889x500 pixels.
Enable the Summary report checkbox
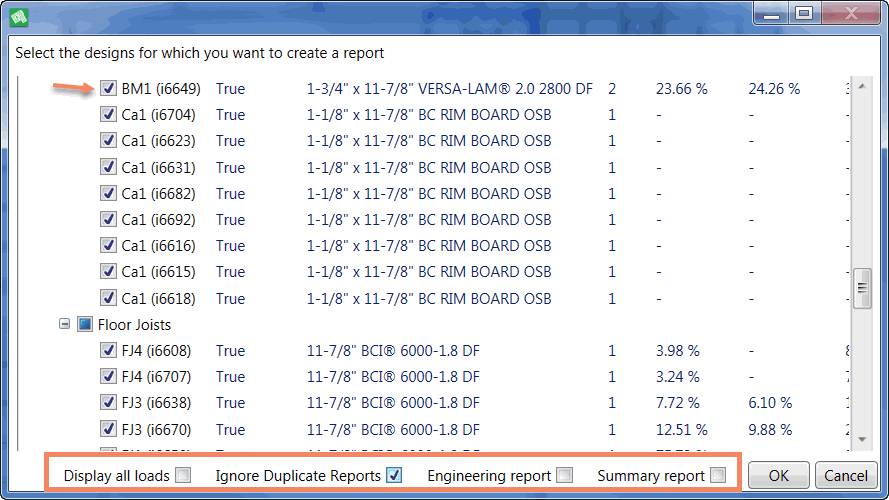718,475
